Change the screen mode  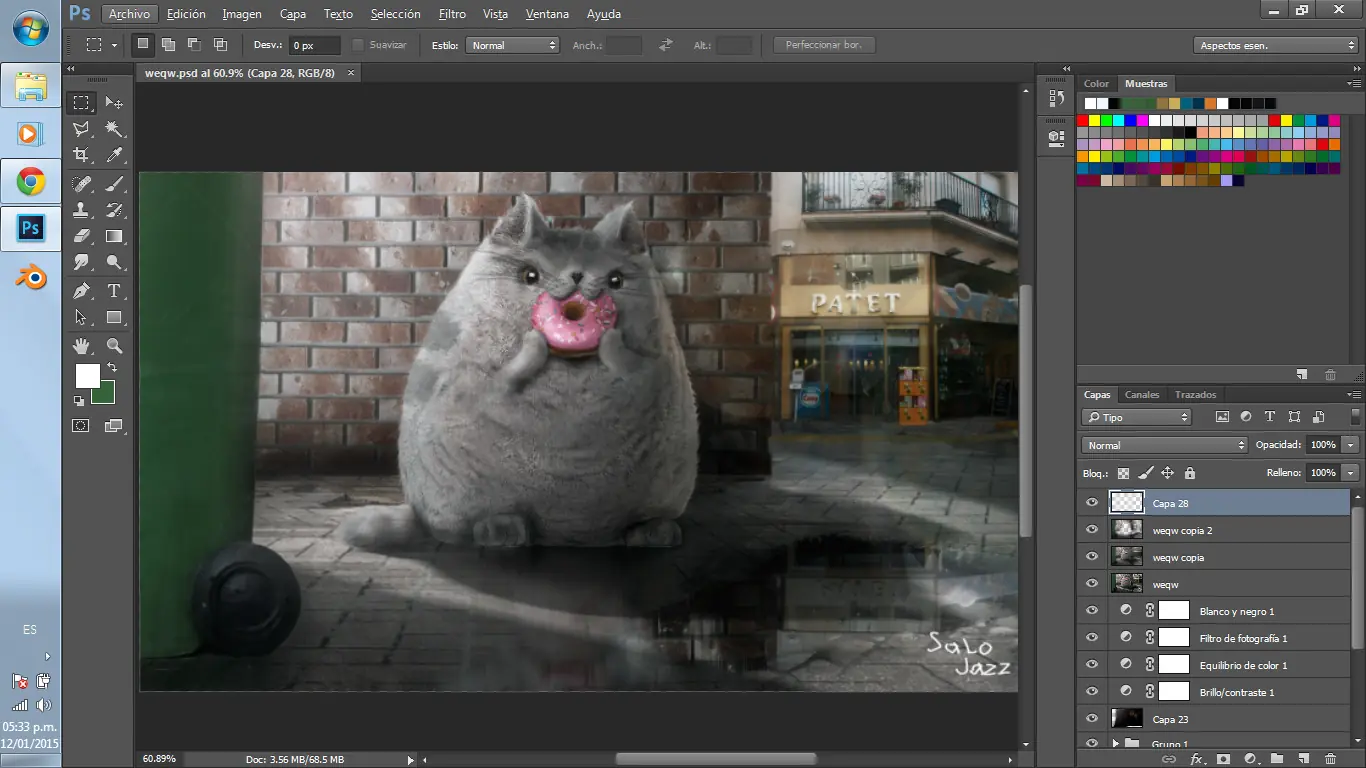[113, 426]
